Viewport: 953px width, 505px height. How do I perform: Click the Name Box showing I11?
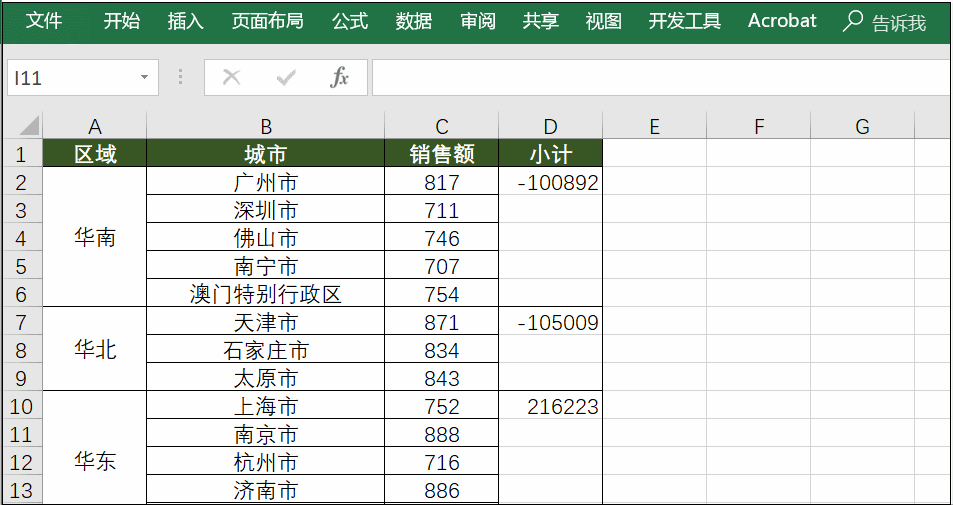[83, 77]
